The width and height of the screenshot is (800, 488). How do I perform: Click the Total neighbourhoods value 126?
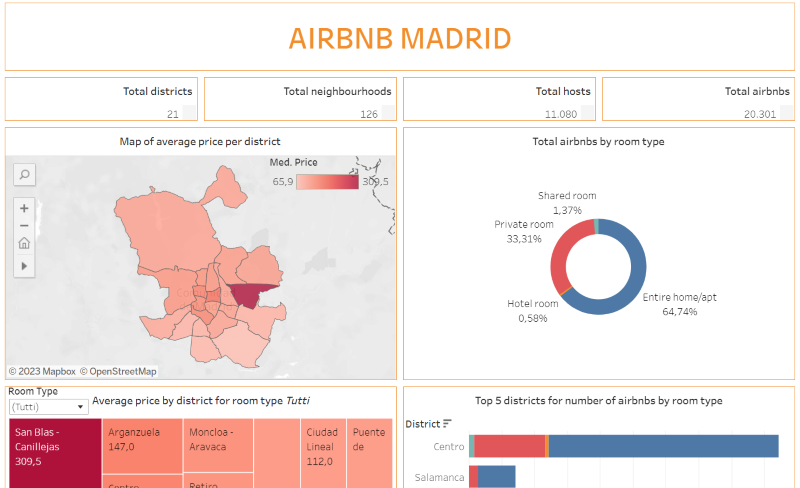tap(369, 114)
